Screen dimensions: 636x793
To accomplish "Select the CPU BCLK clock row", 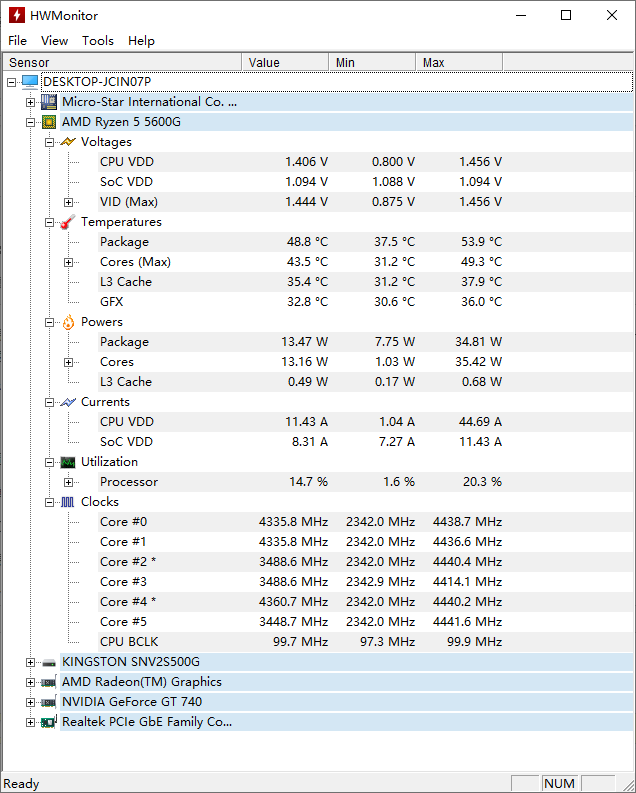I will (129, 642).
